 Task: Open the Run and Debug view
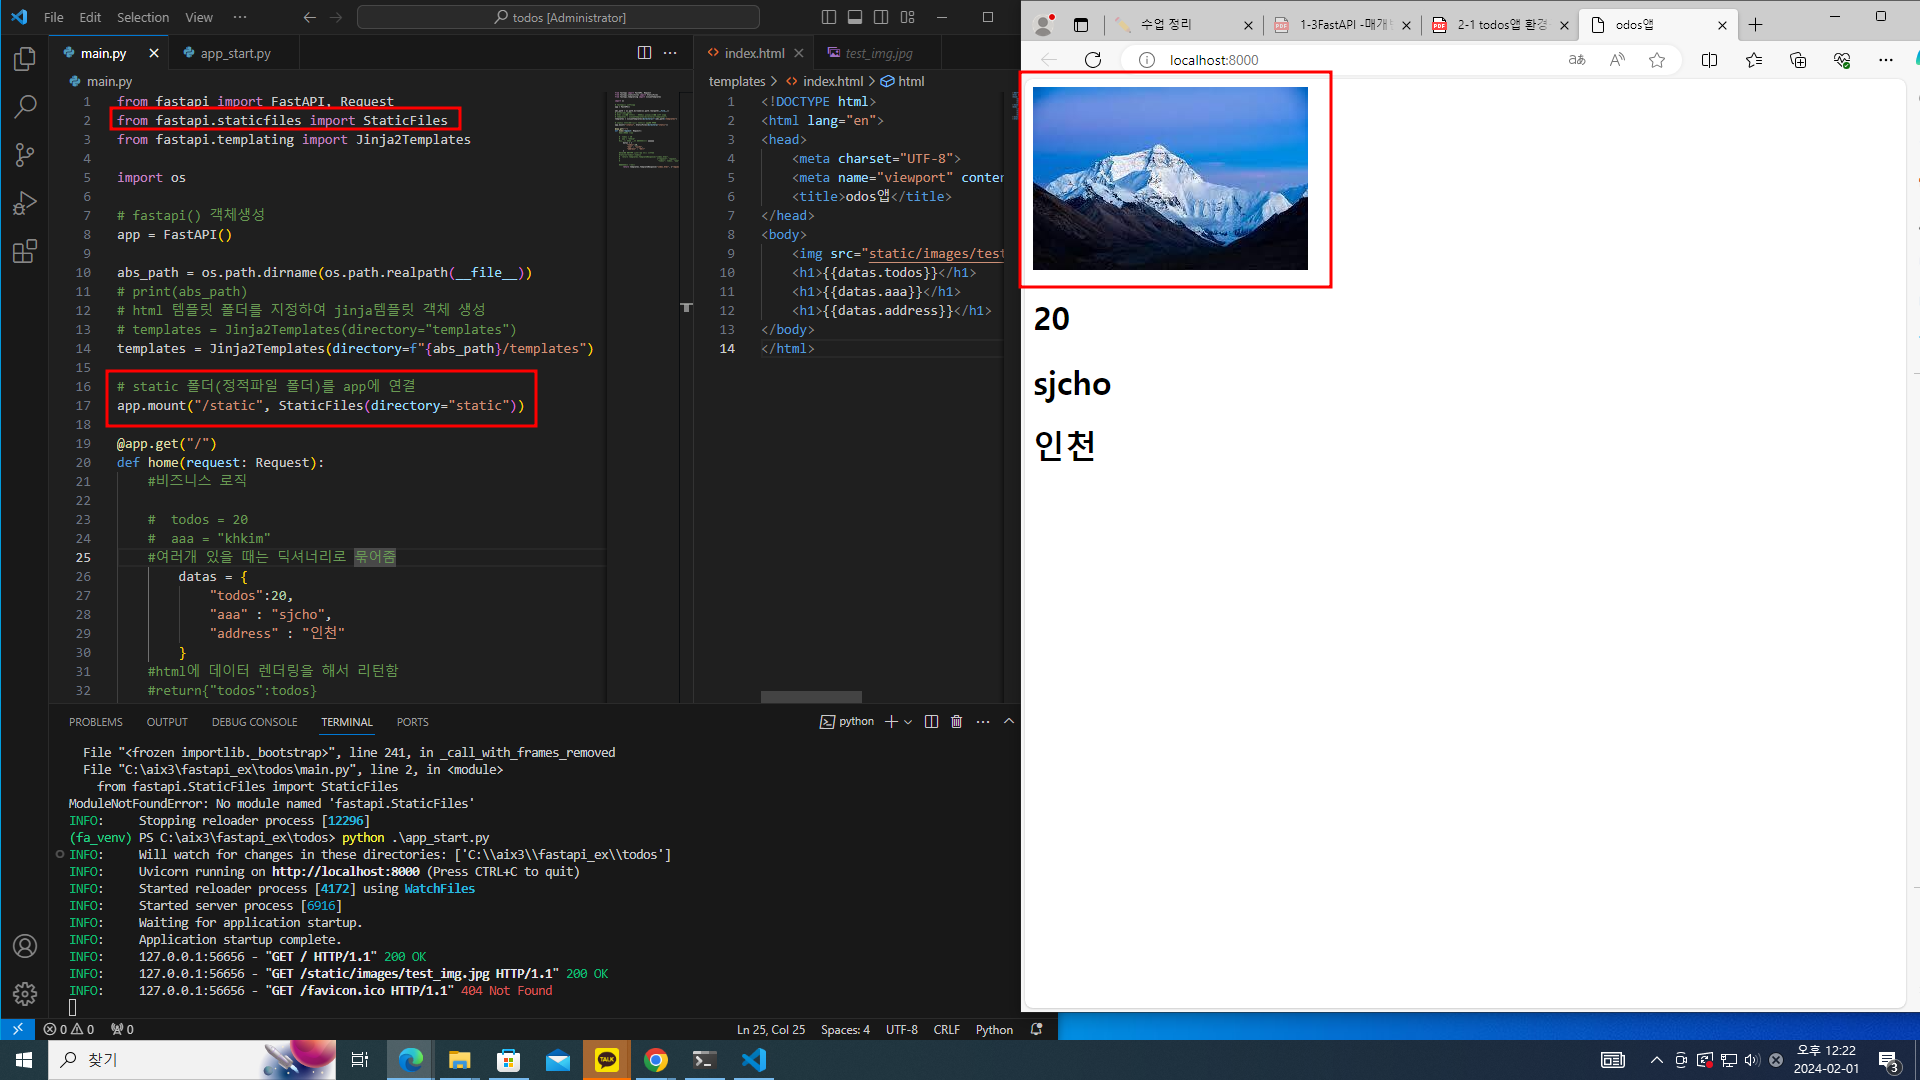tap(25, 203)
